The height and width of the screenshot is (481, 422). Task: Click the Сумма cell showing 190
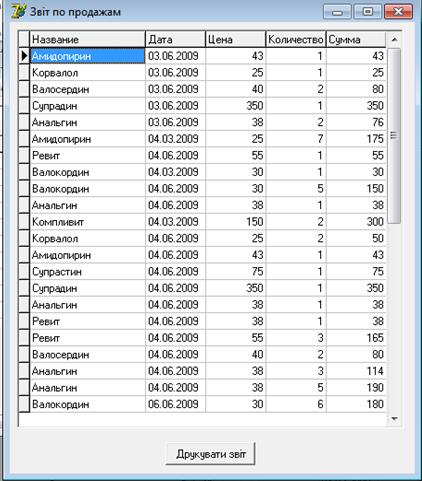356,387
